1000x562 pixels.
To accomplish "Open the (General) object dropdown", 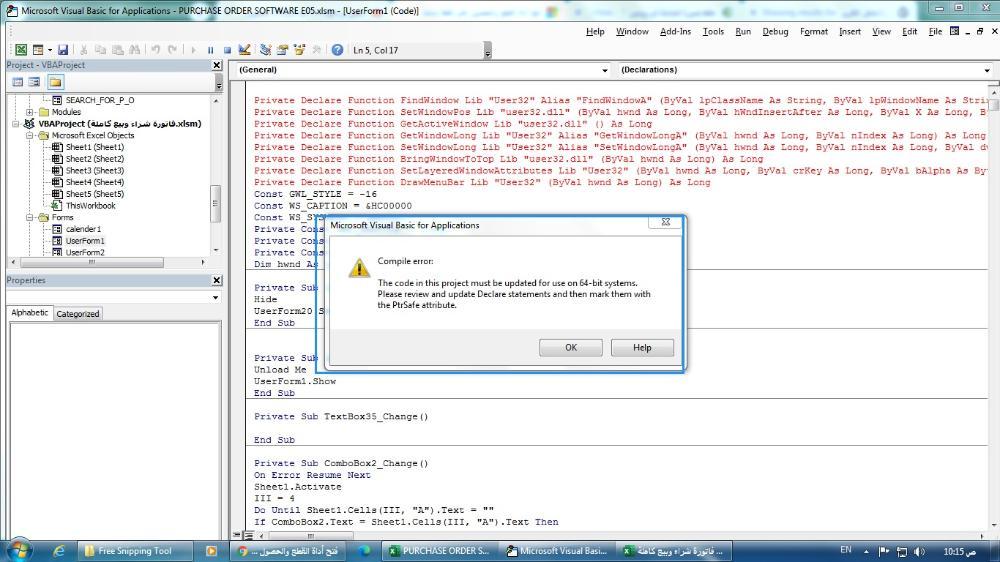I will [x=605, y=70].
